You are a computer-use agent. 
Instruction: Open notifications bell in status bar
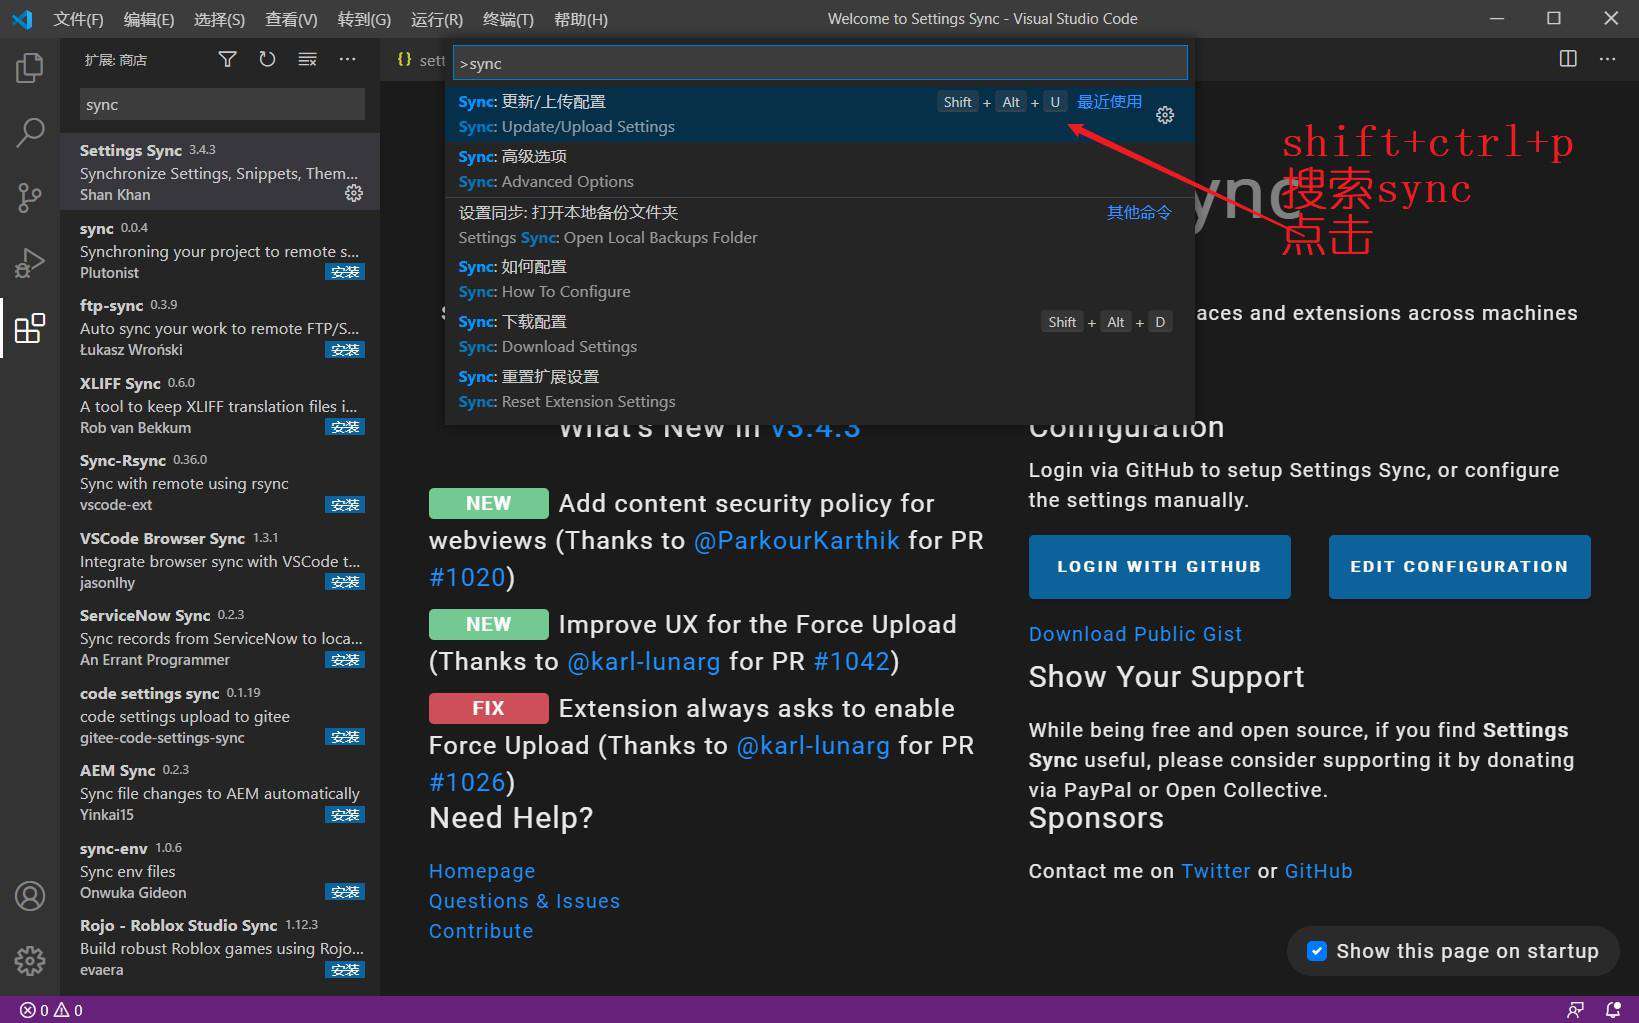1613,1010
